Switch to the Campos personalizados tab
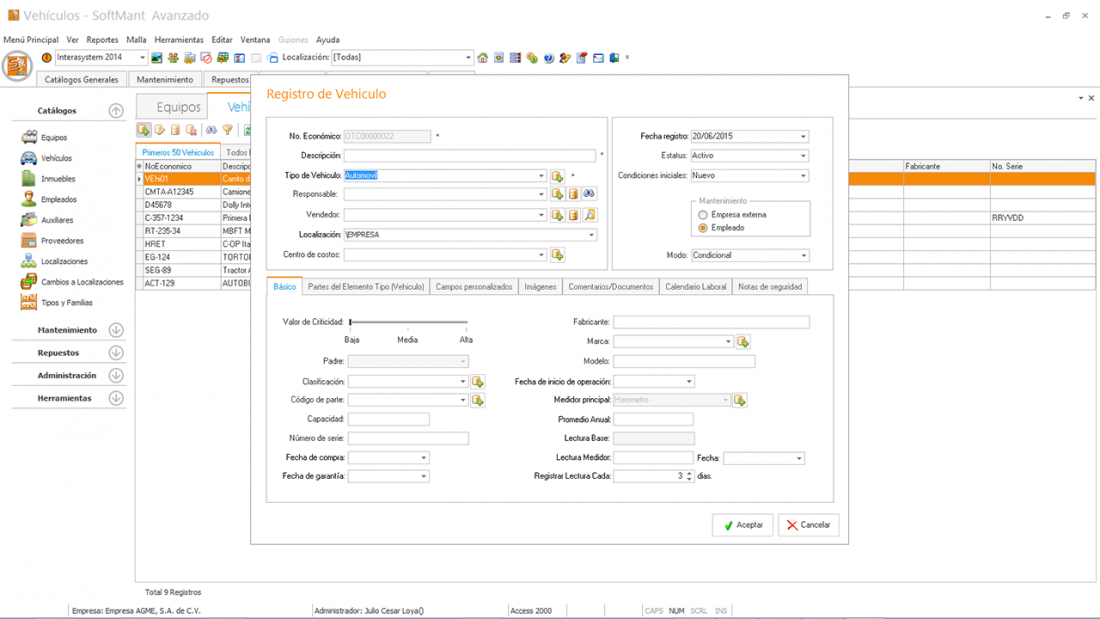 [474, 287]
